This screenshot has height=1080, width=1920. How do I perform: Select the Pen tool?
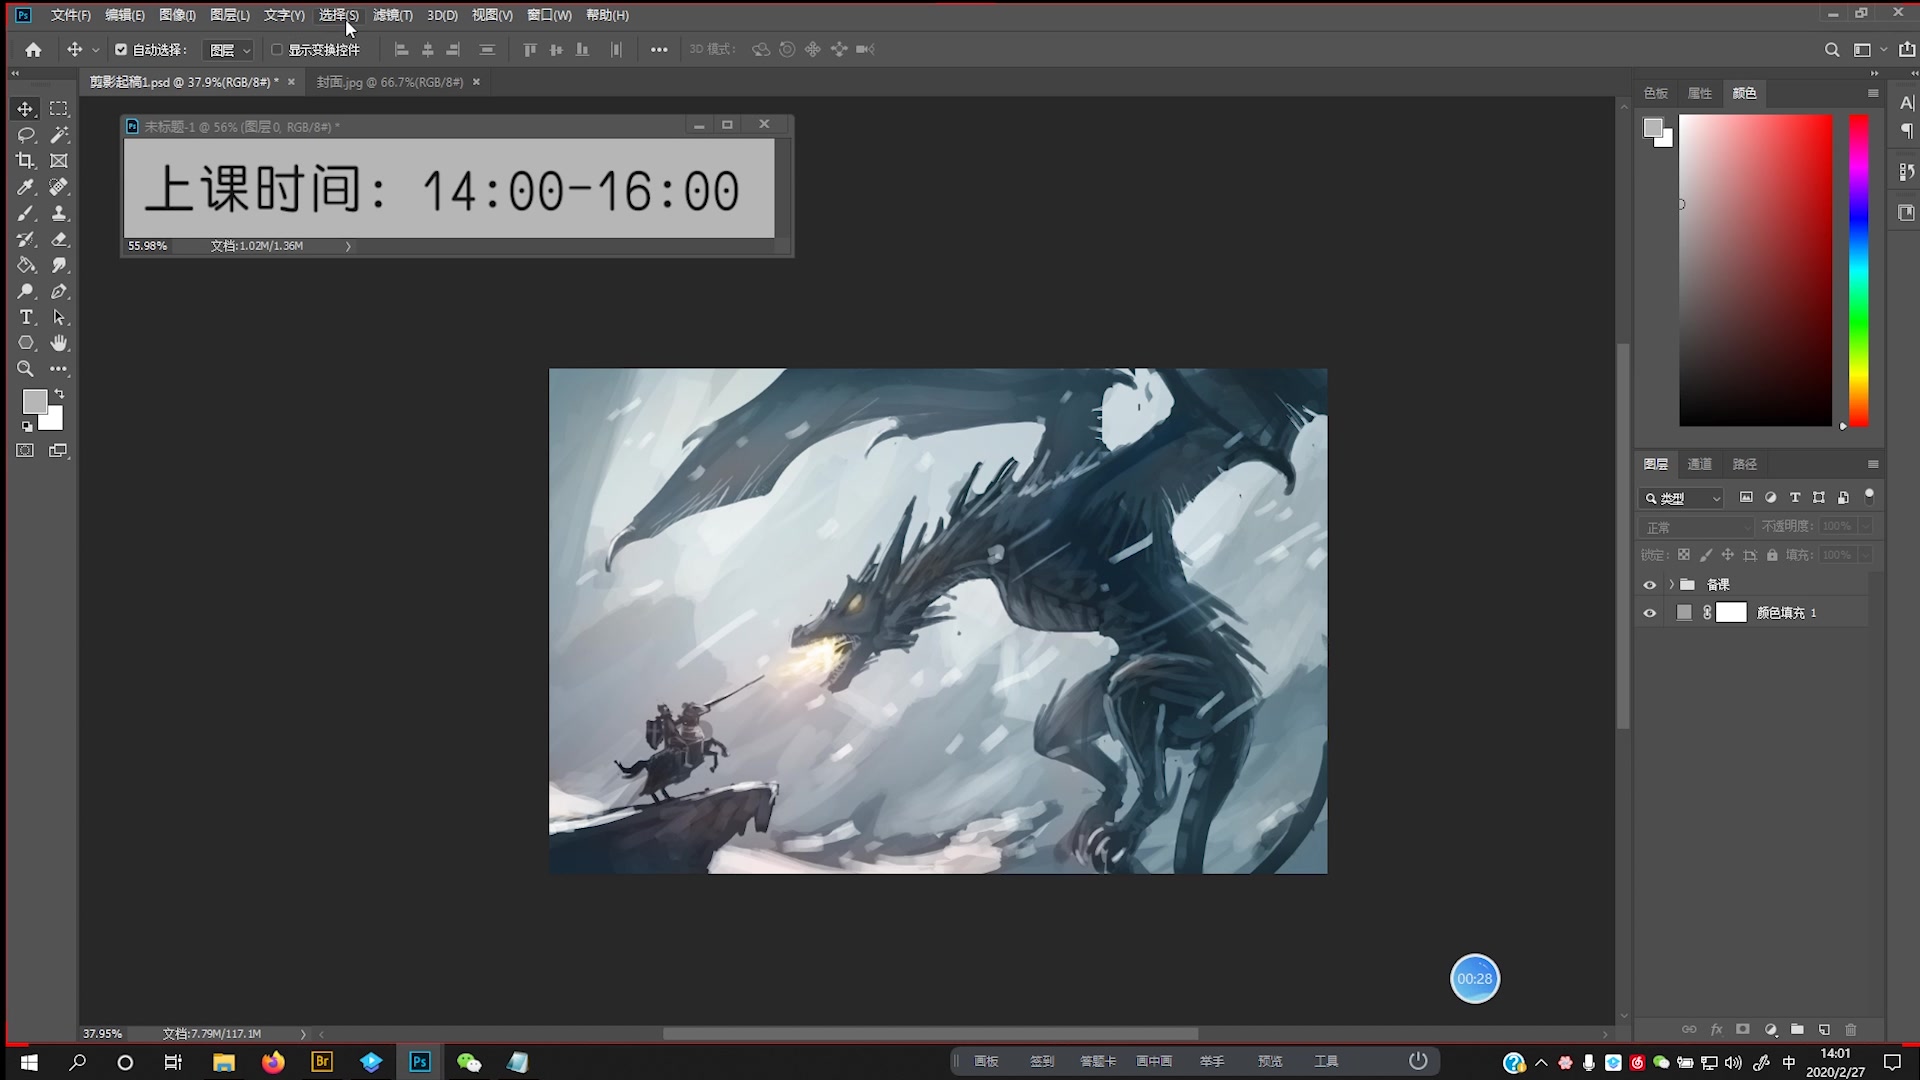tap(59, 291)
